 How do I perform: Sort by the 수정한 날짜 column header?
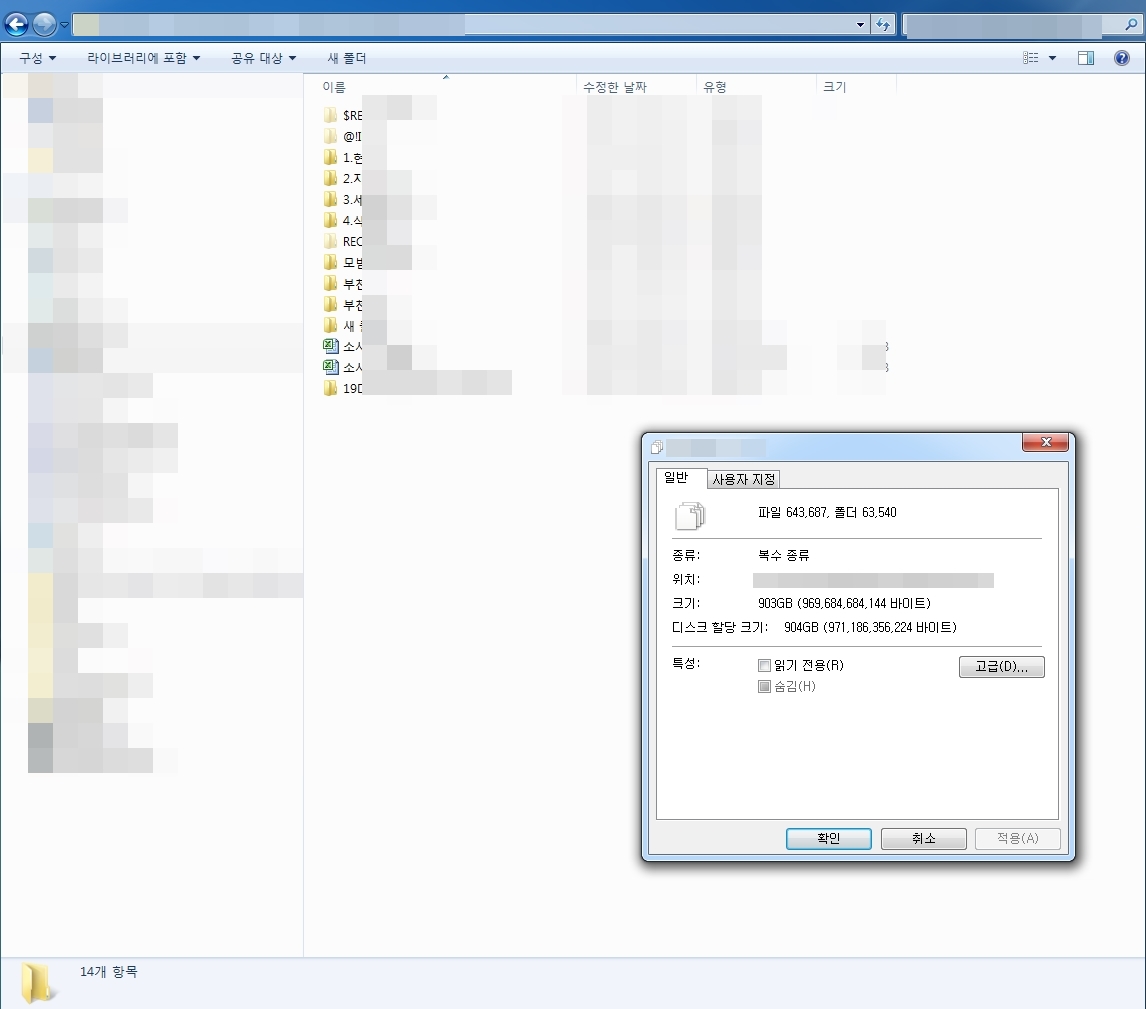(636, 86)
